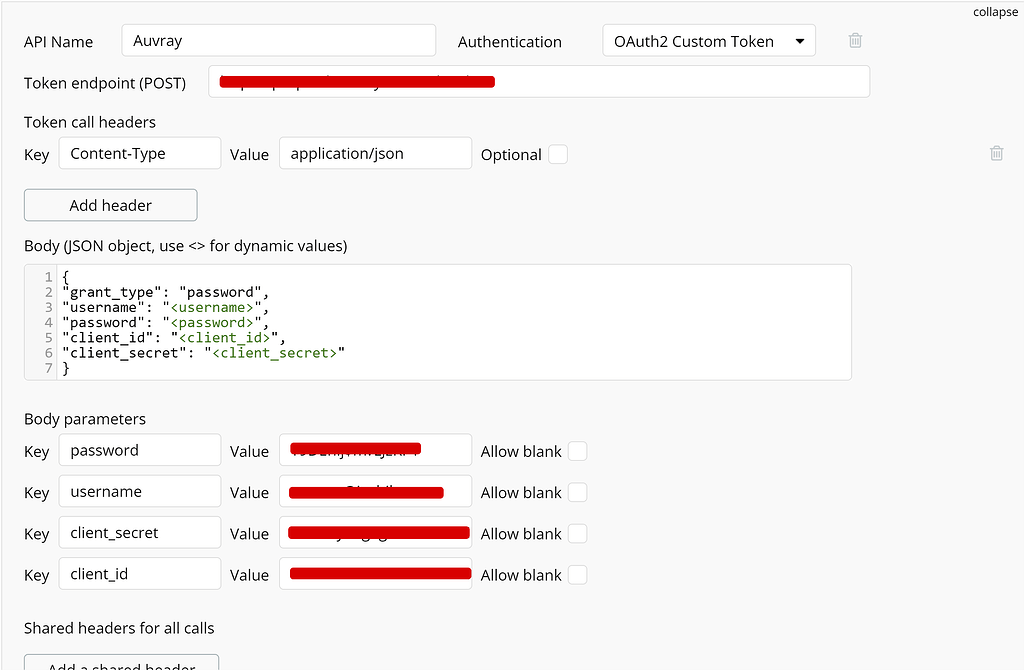Edit the application/json header value field
Viewport: 1024px width, 670px height.
point(375,153)
